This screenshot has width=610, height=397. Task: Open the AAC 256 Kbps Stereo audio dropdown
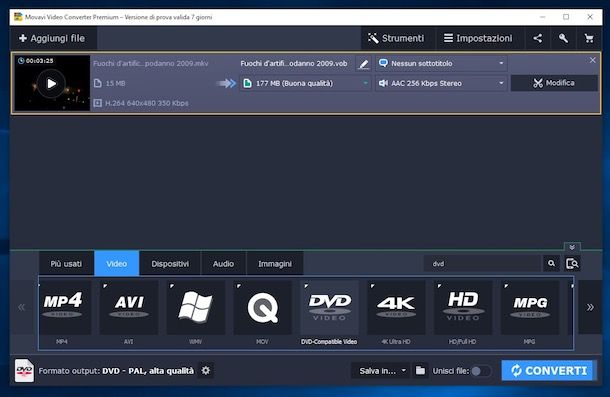click(x=441, y=83)
